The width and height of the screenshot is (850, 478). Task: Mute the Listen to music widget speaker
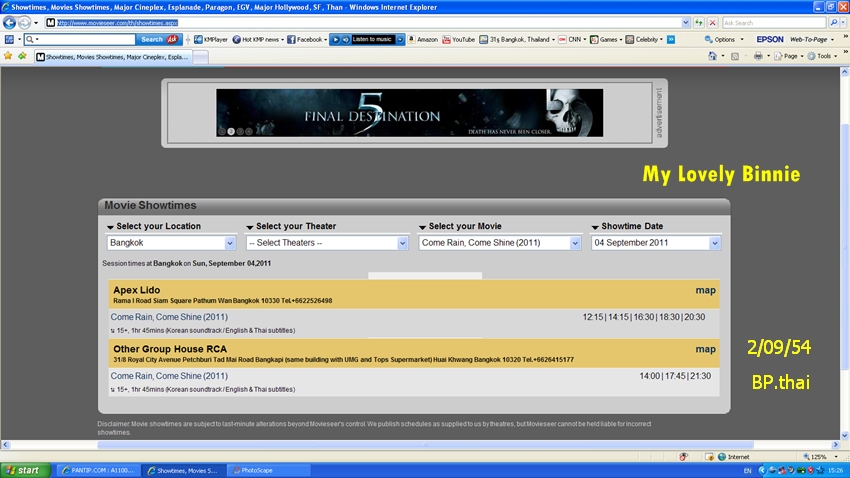click(x=345, y=40)
